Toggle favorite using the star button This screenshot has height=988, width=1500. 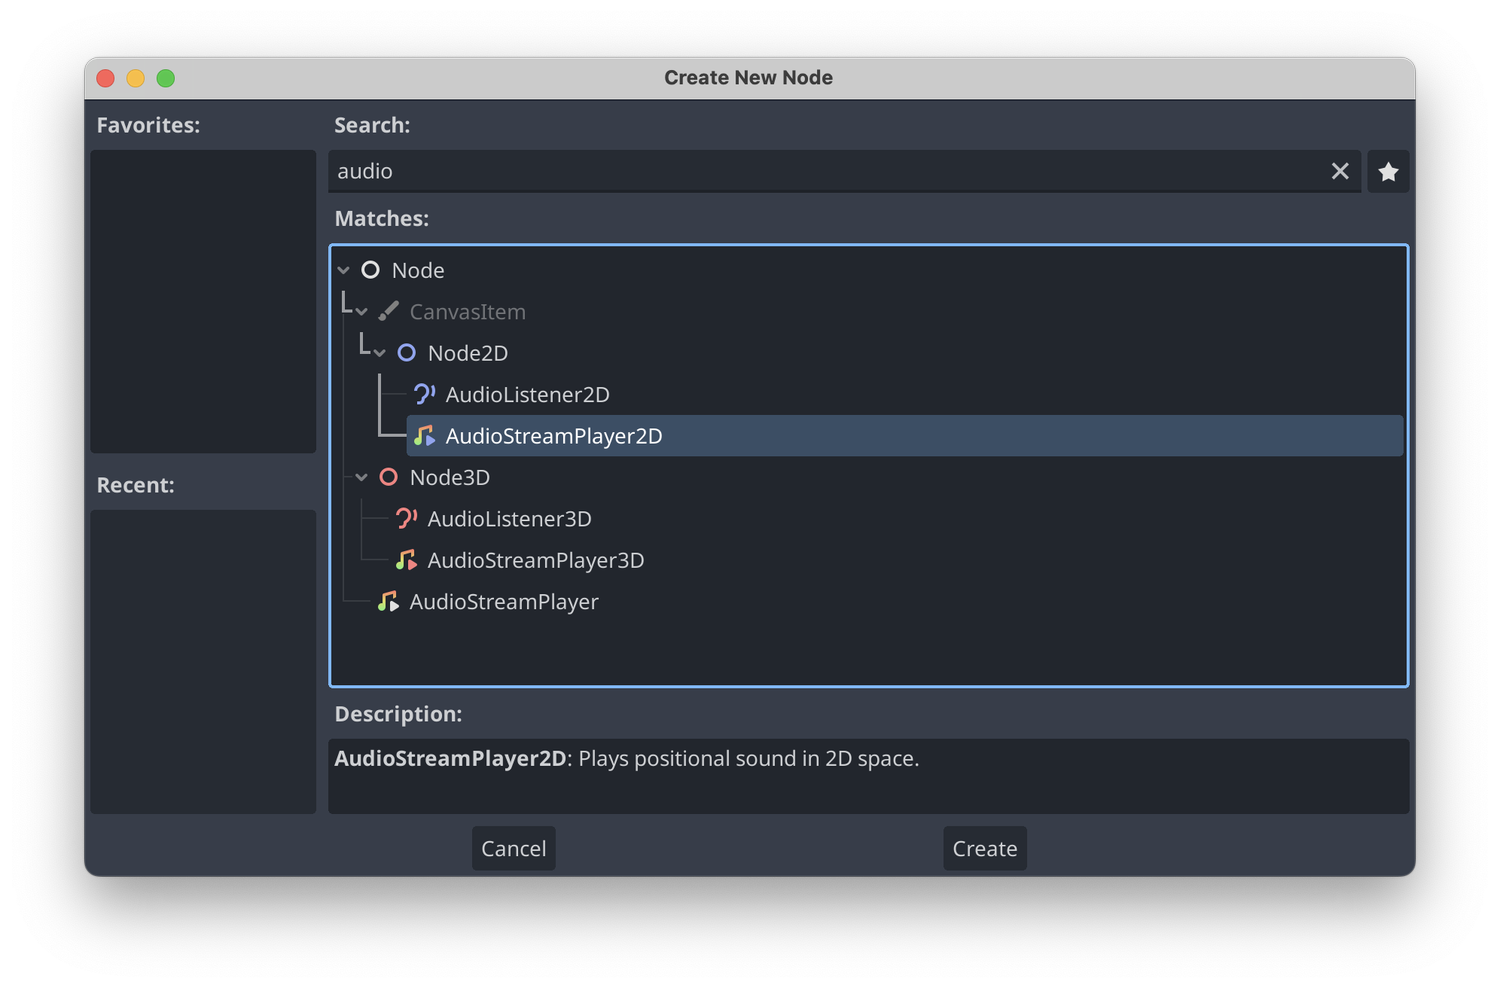click(x=1389, y=171)
